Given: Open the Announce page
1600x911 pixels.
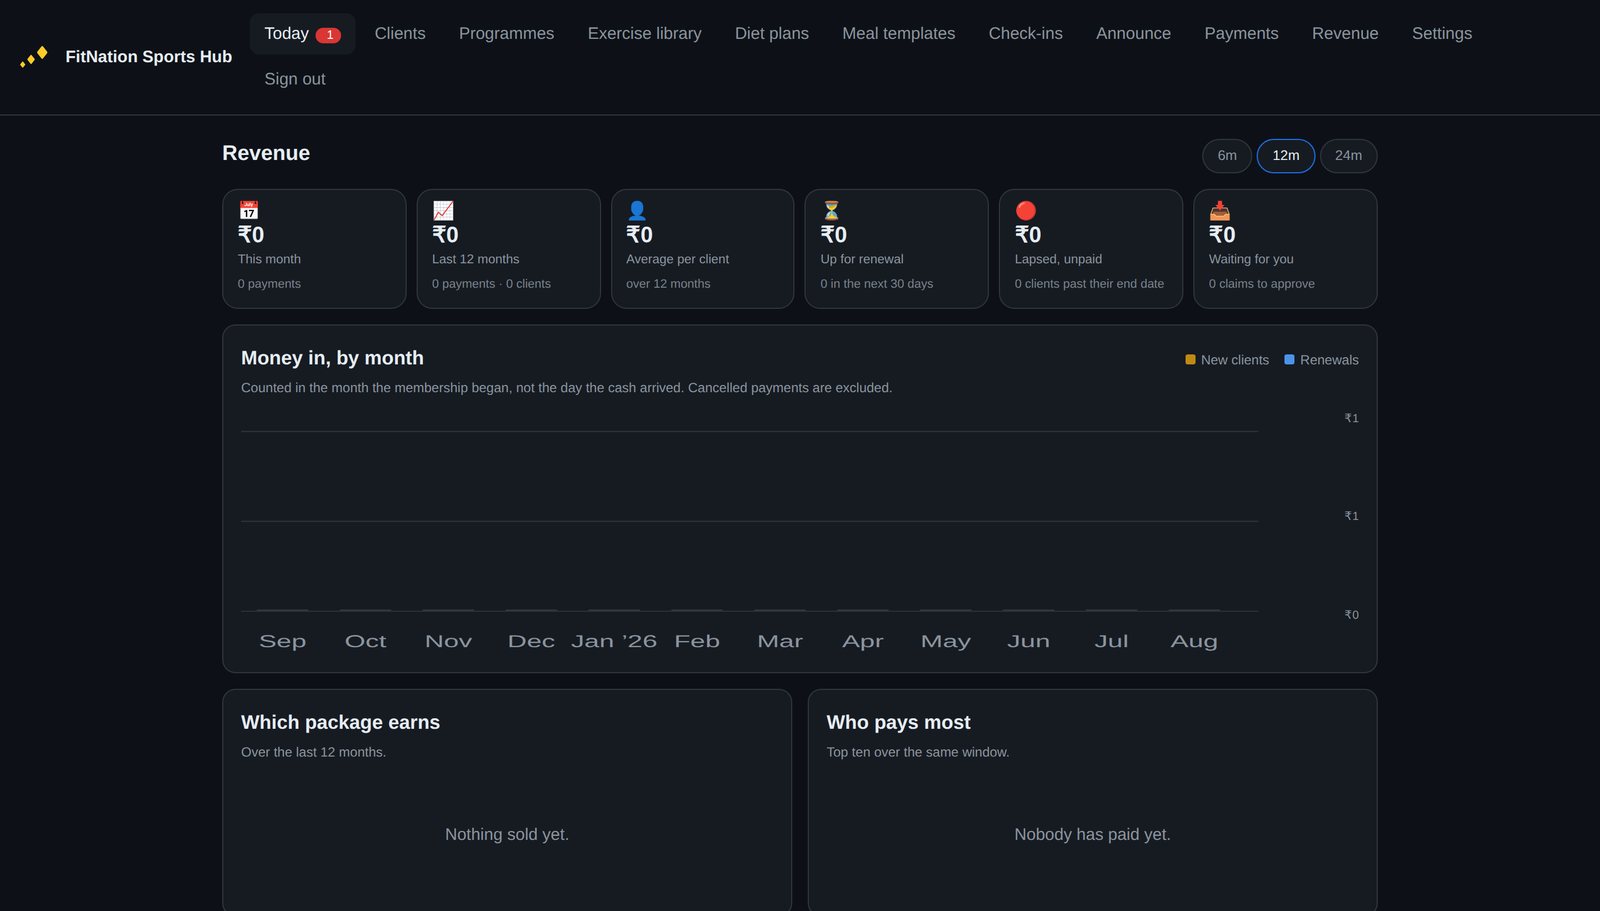Looking at the screenshot, I should [x=1133, y=34].
